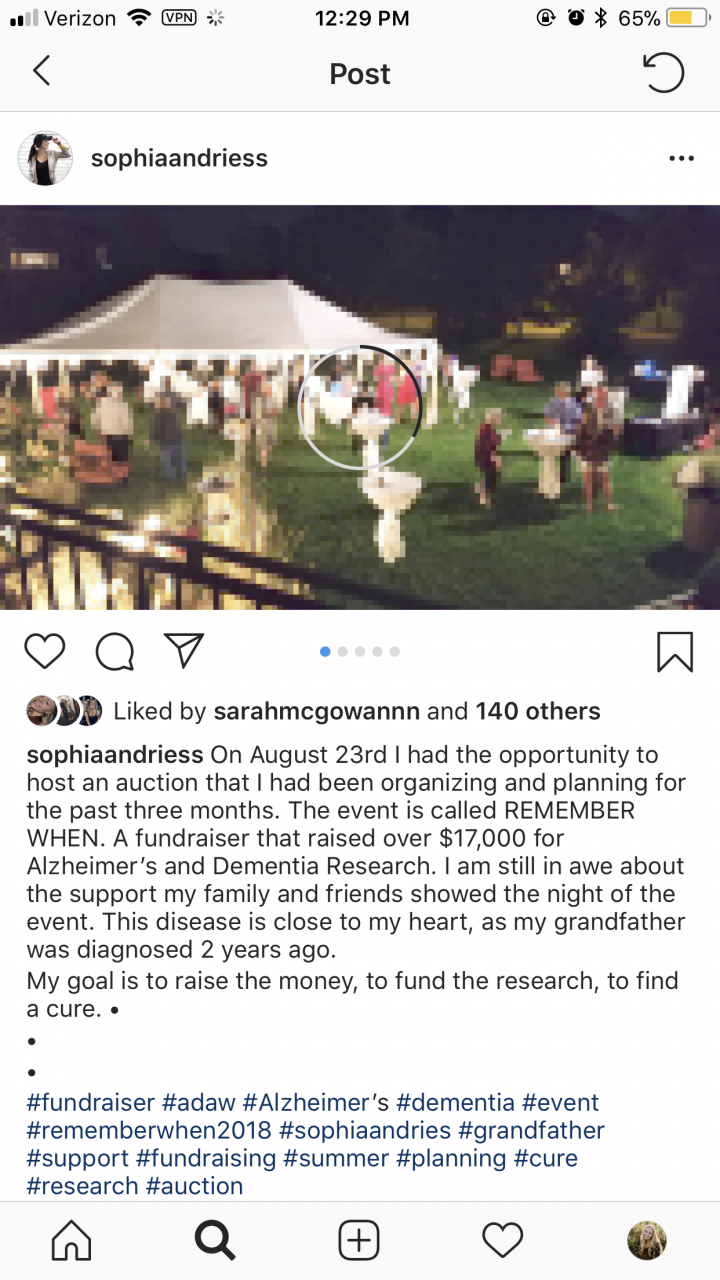Create new post with plus icon
The height and width of the screenshot is (1280, 720).
(359, 1241)
